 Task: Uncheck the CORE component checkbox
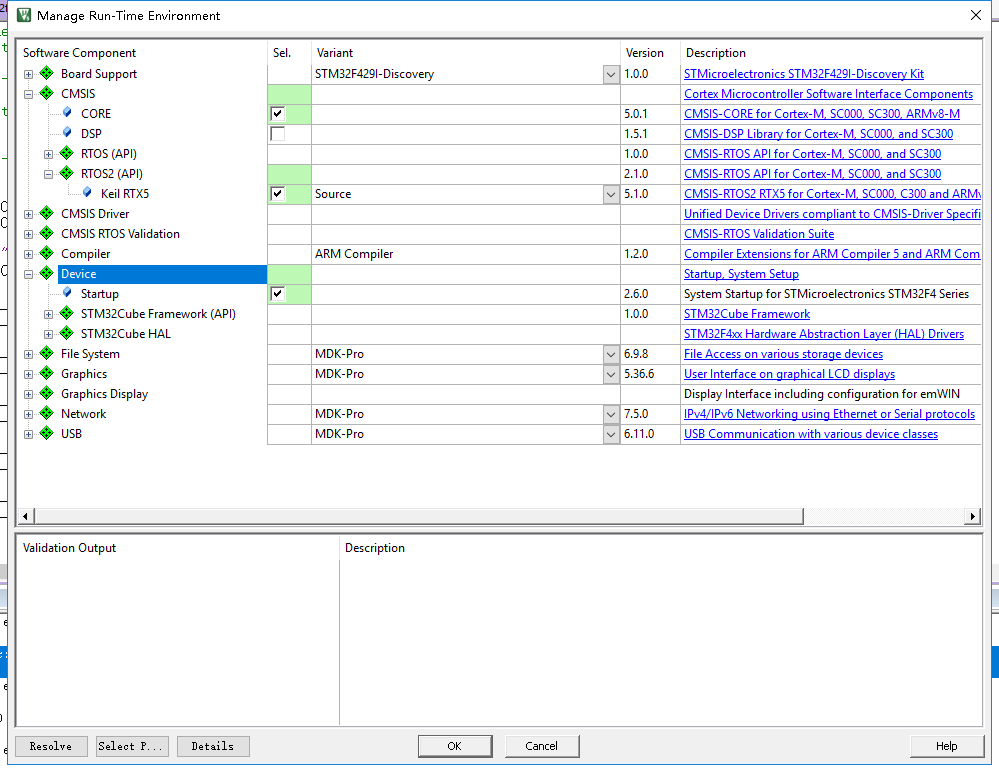click(x=278, y=113)
